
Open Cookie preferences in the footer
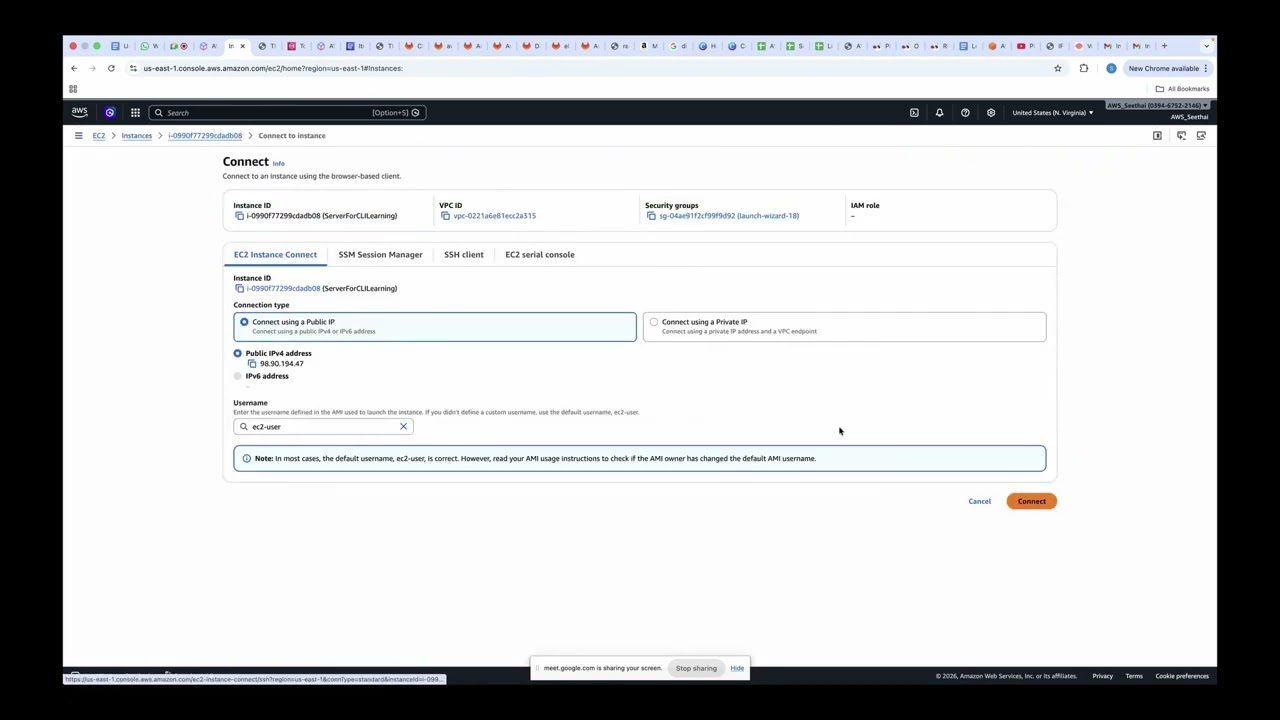(1182, 676)
